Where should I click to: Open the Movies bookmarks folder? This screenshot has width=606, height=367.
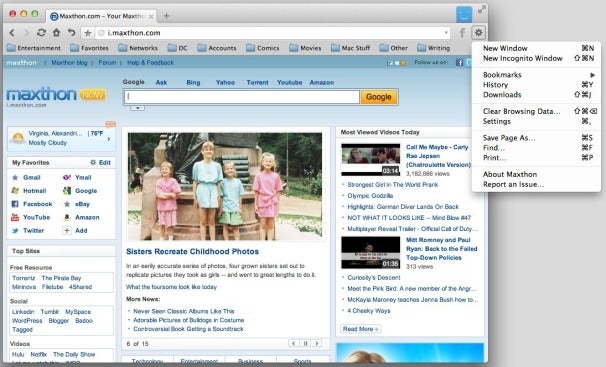pyautogui.click(x=305, y=48)
